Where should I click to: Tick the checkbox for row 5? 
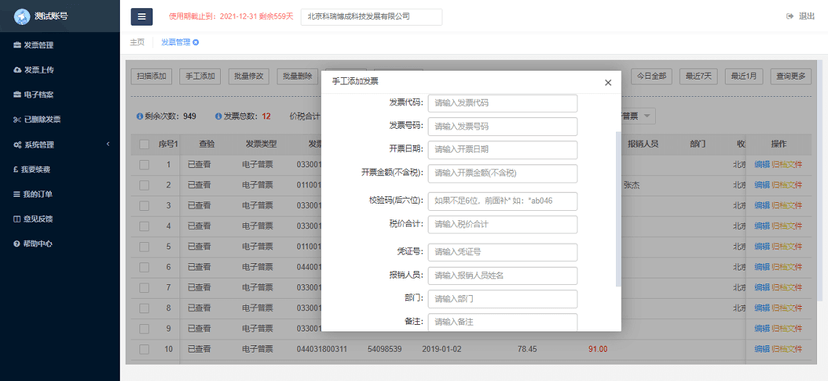click(x=144, y=246)
